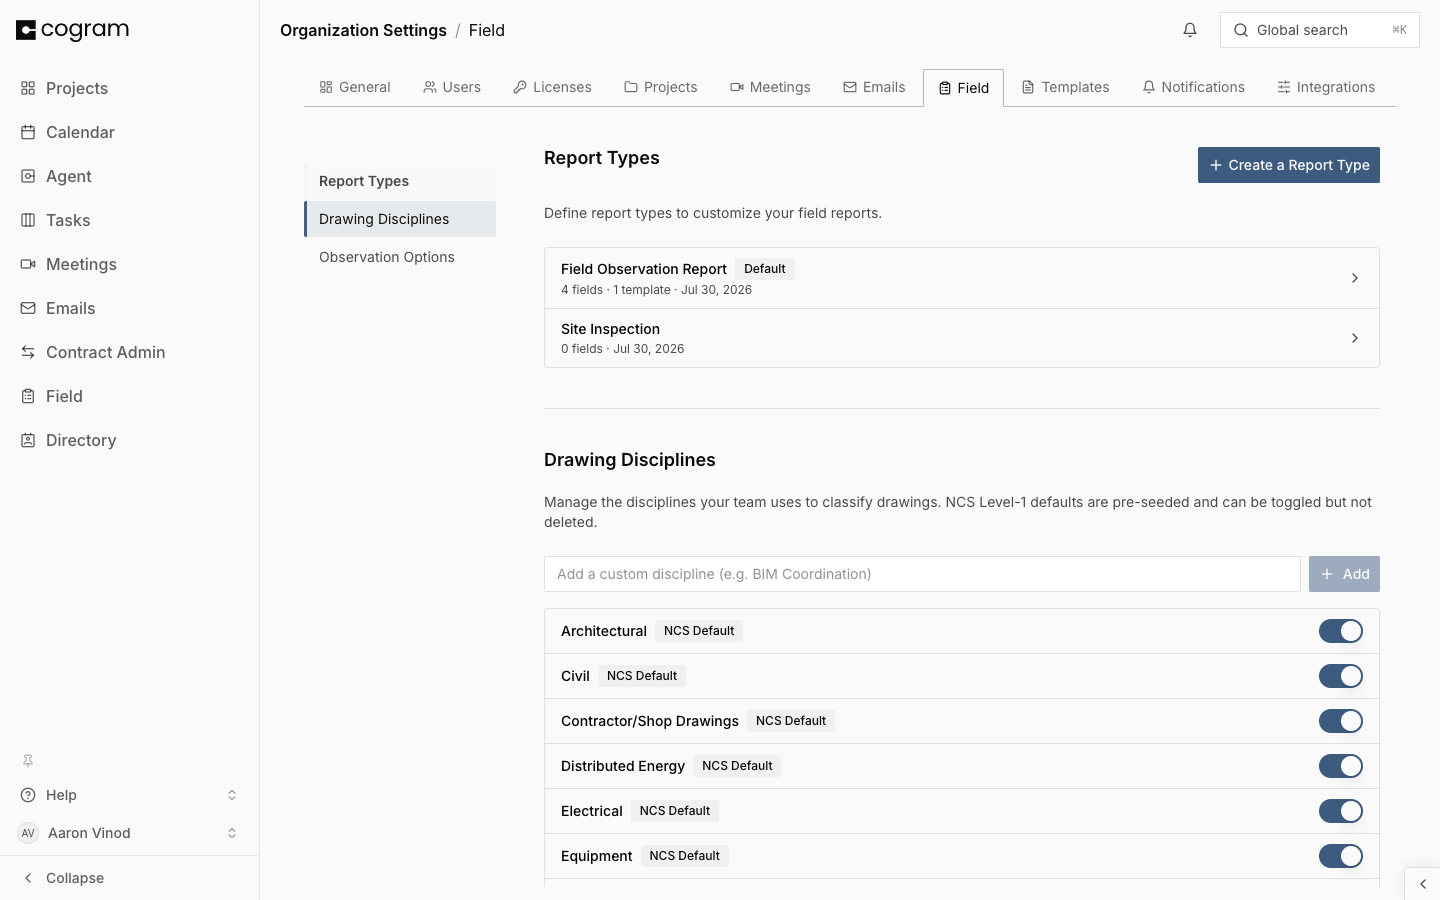Open notifications bell icon

(1190, 30)
